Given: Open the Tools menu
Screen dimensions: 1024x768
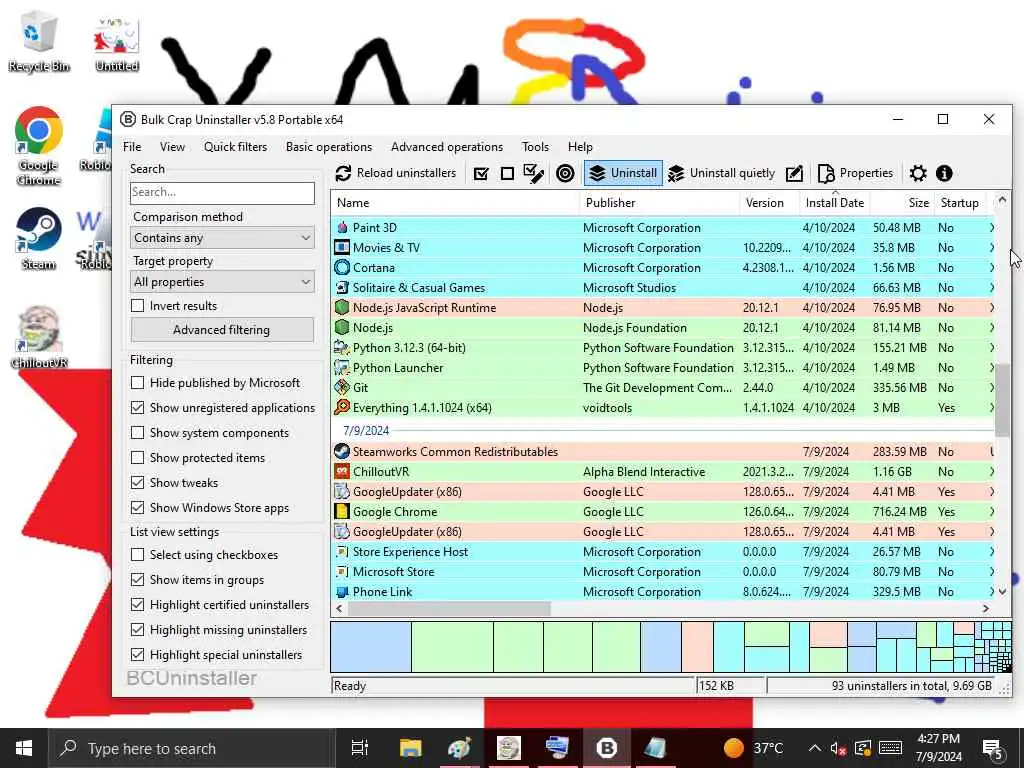Looking at the screenshot, I should tap(536, 146).
